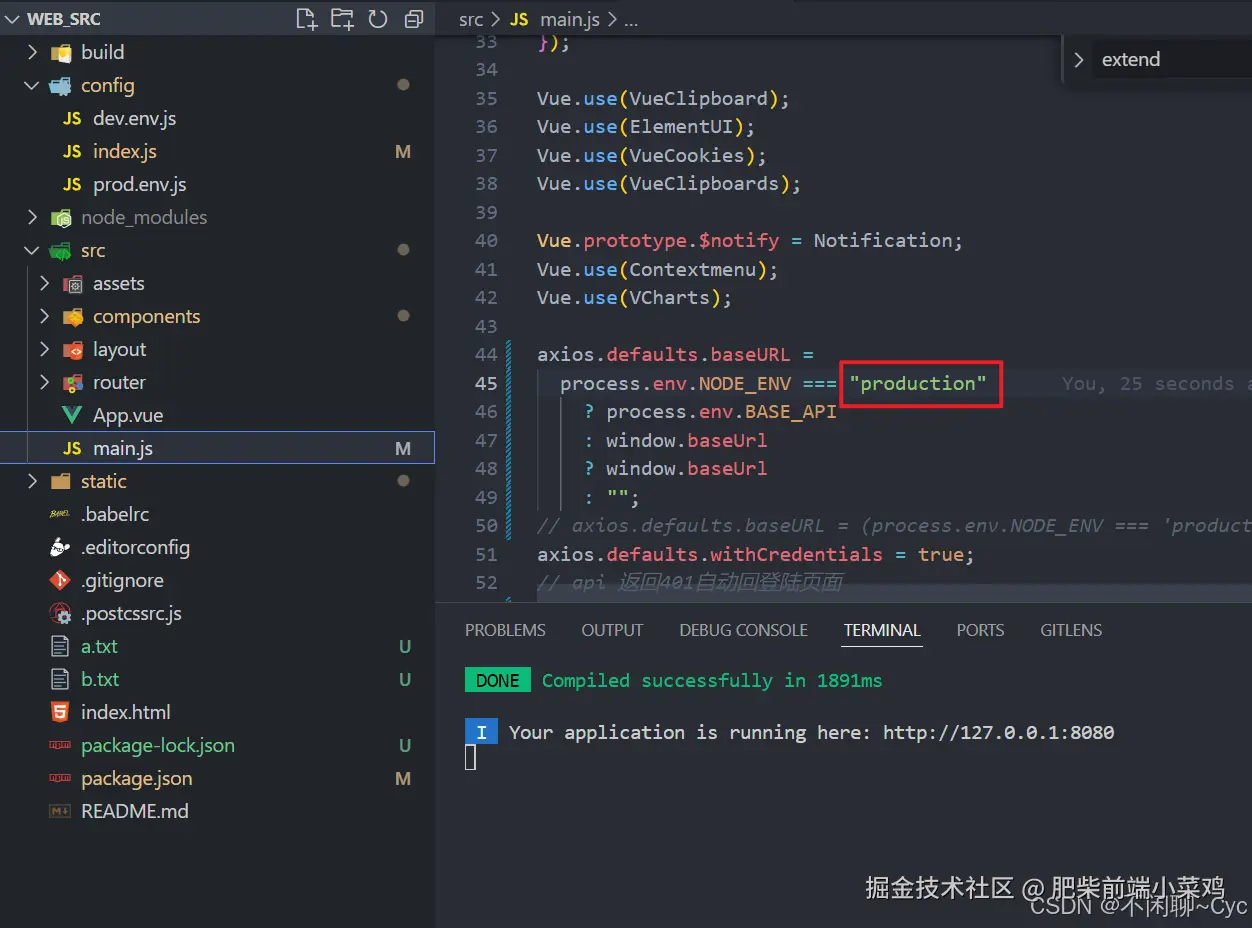Click the babel icon beside .babelrc
This screenshot has height=928, width=1252.
tap(60, 514)
